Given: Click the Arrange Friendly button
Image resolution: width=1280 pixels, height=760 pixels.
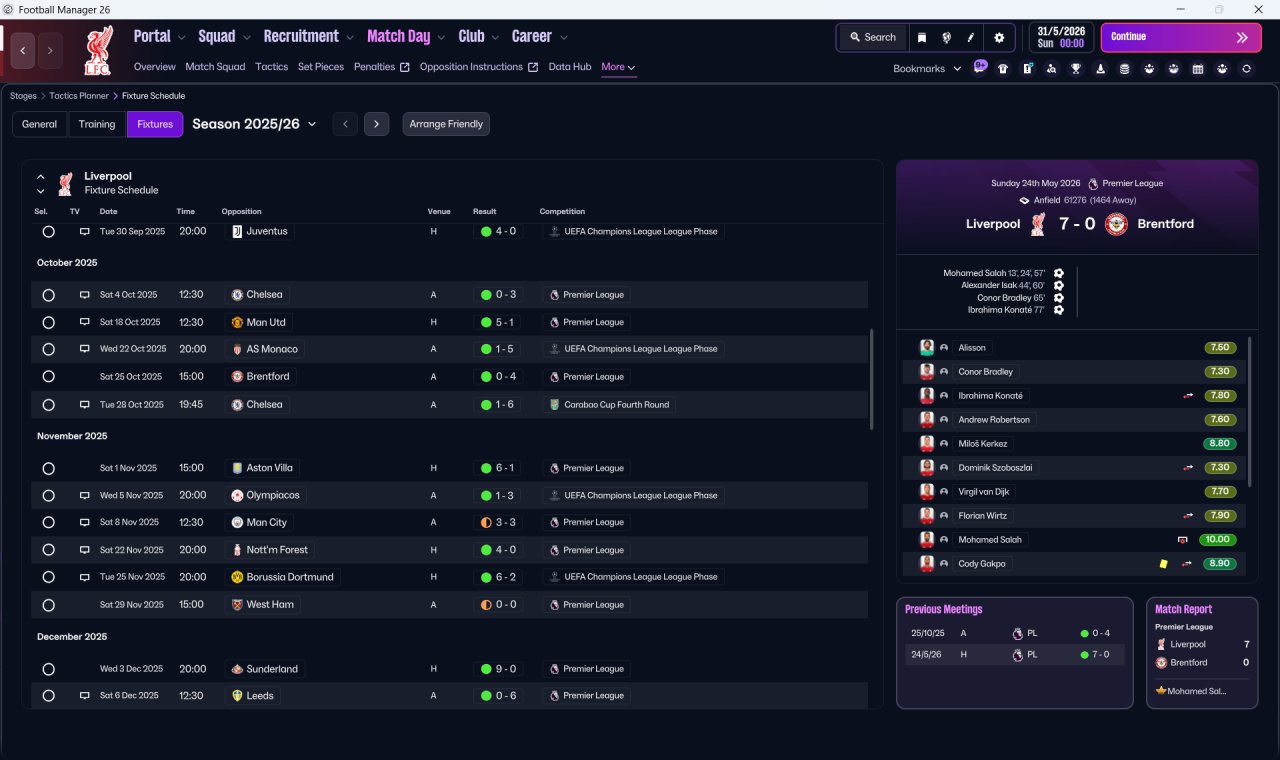Looking at the screenshot, I should (x=446, y=124).
